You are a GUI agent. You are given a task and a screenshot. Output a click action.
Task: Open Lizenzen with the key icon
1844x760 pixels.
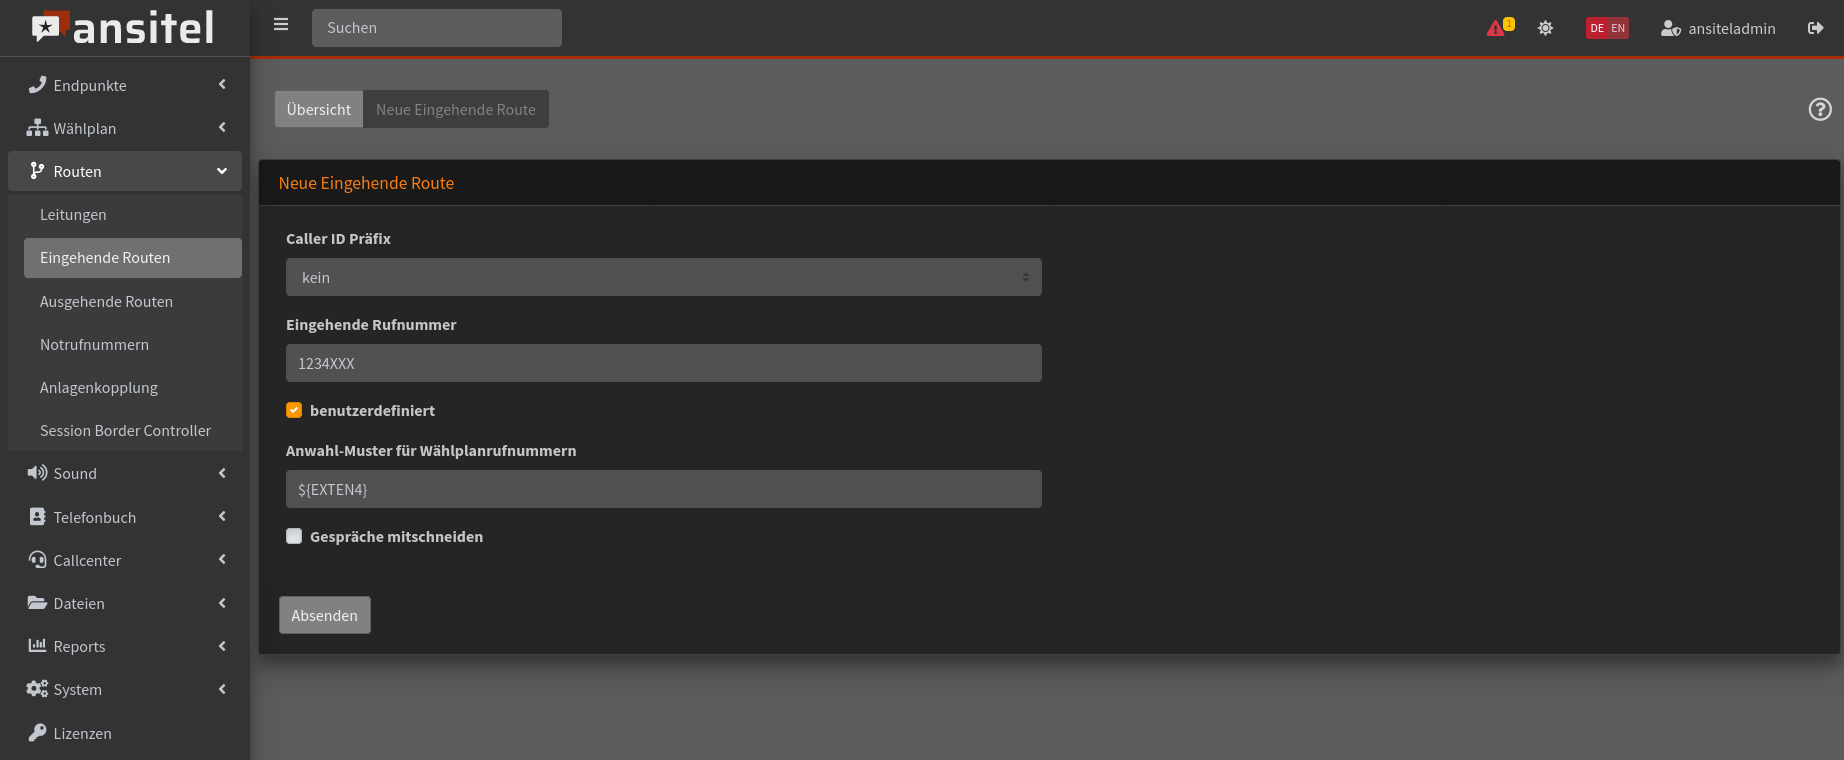tap(38, 733)
